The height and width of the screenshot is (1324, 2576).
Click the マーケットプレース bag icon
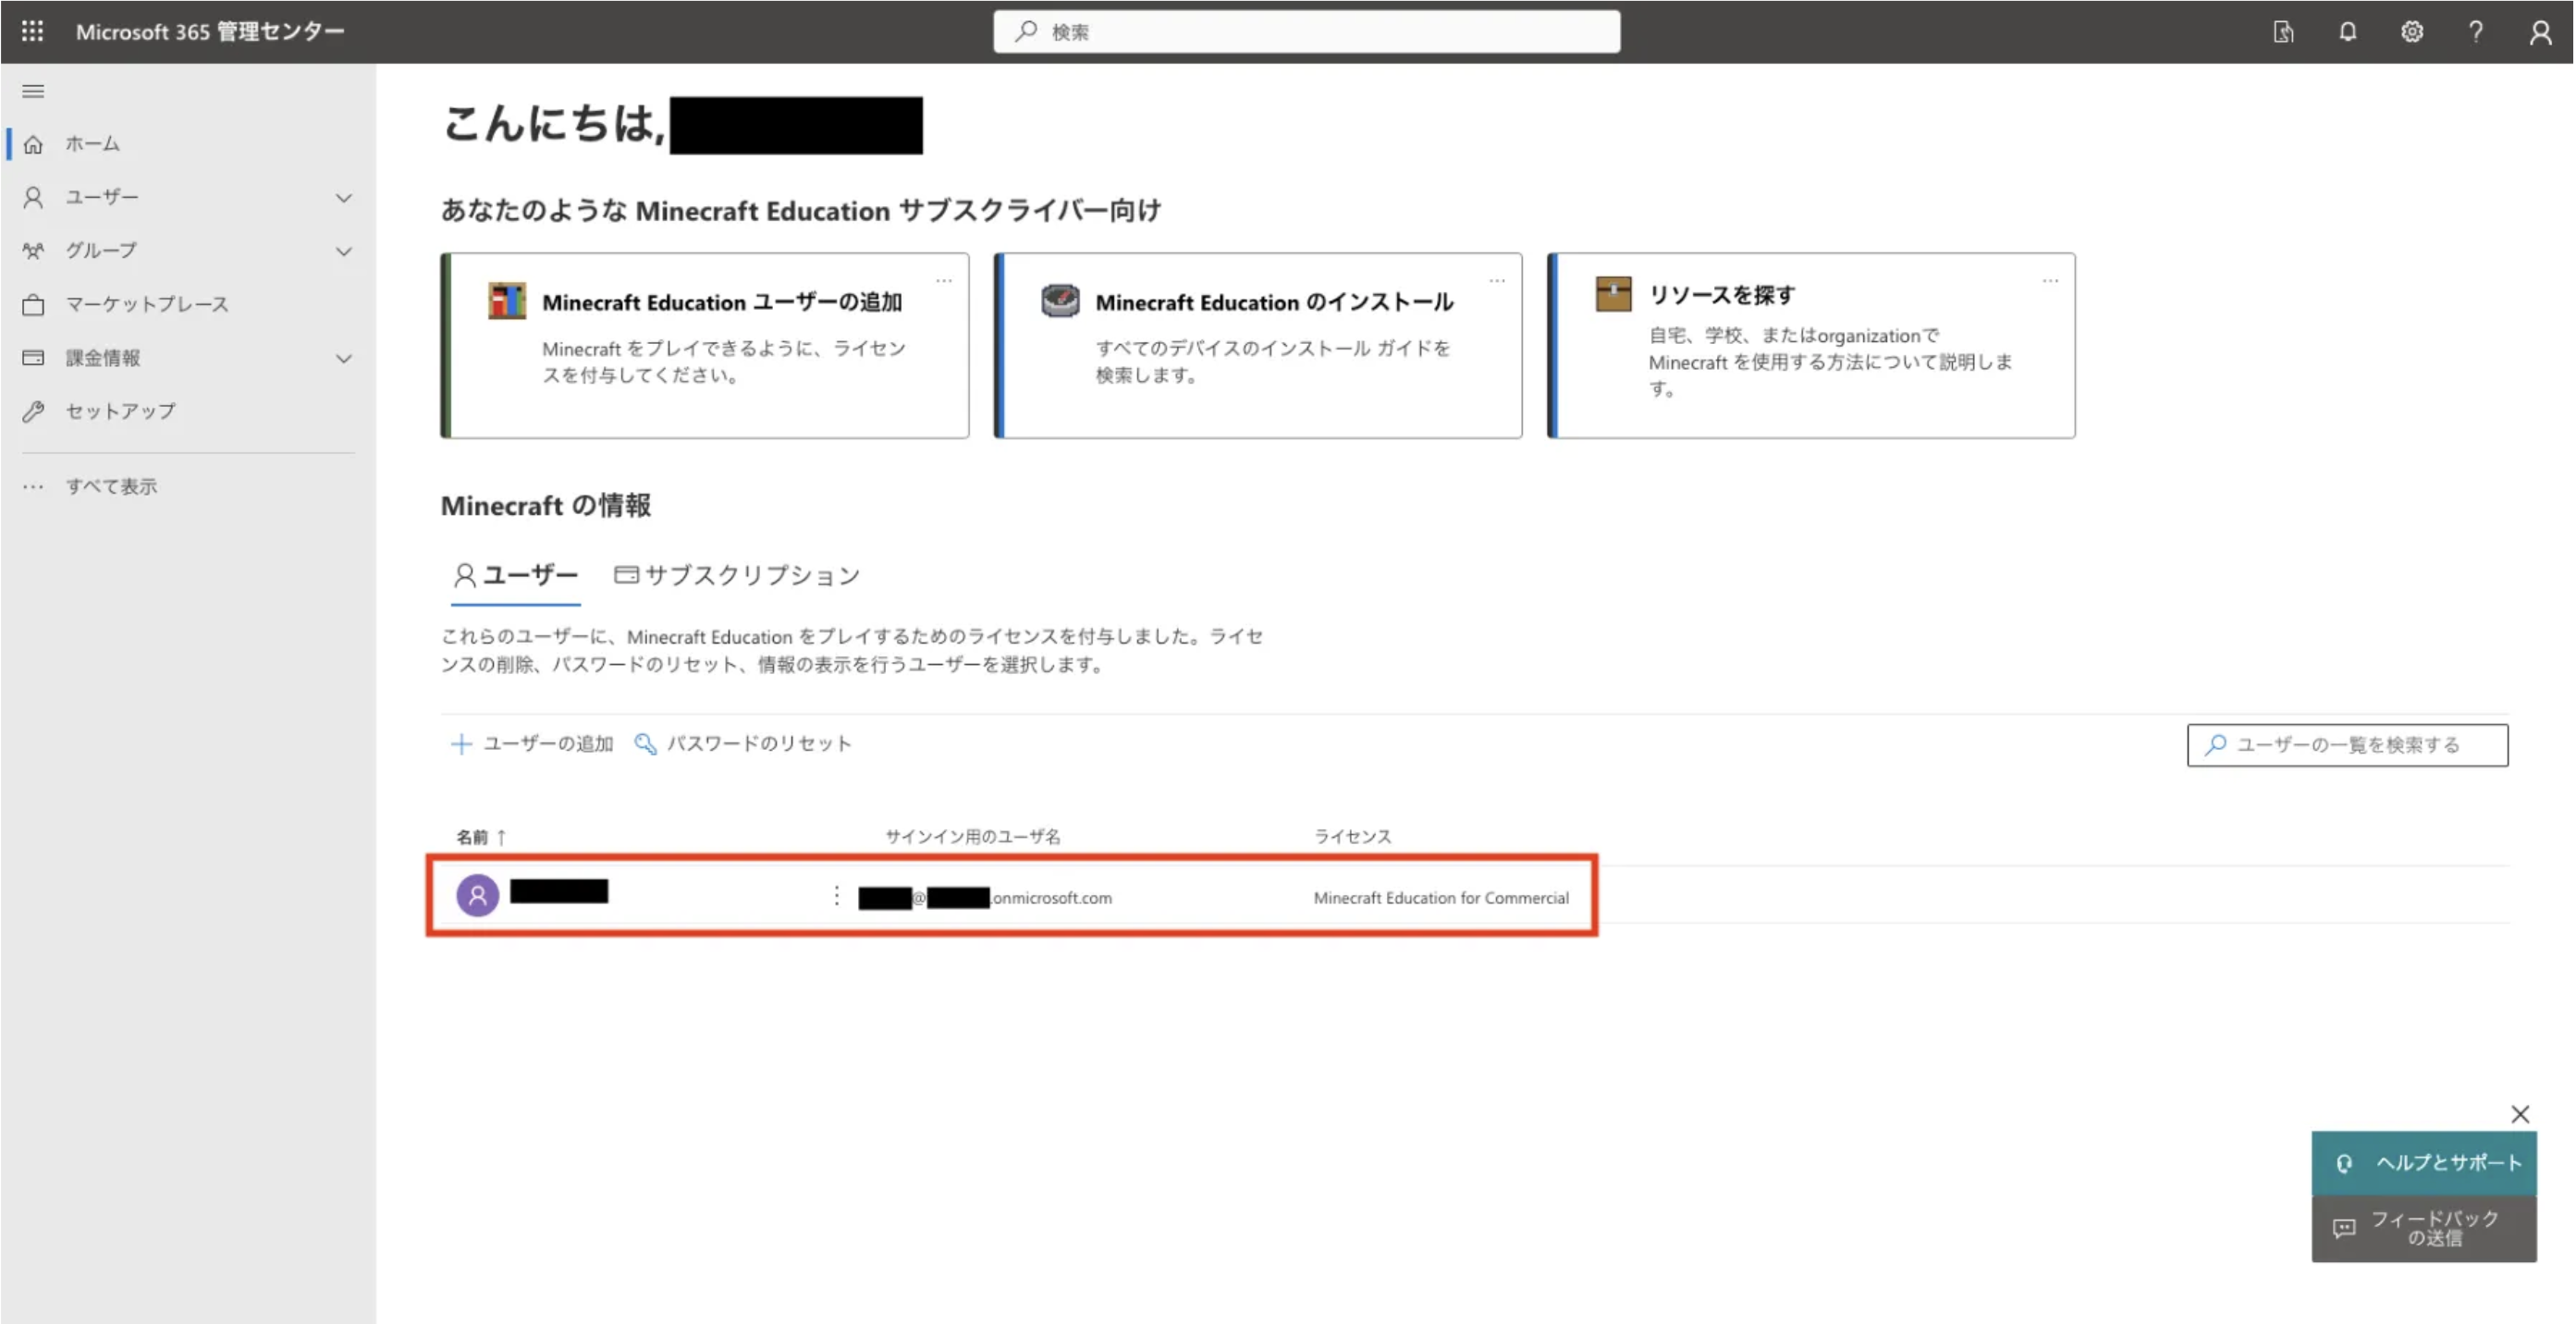(x=34, y=304)
